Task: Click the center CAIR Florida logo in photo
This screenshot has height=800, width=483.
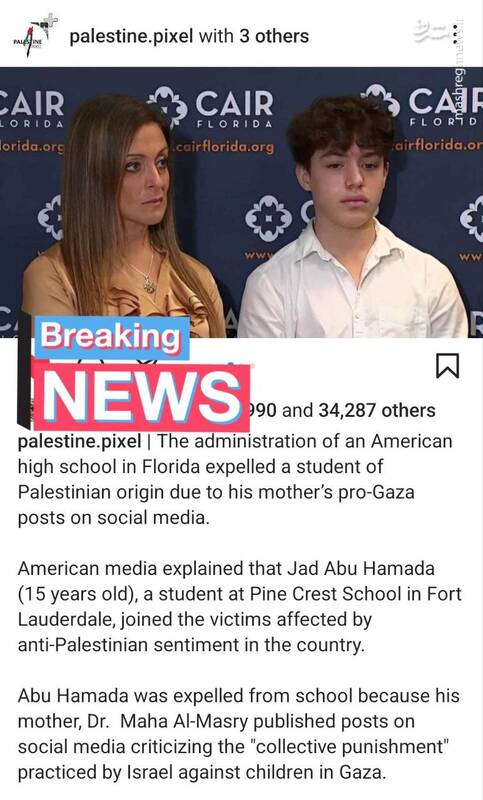Action: pos(210,108)
